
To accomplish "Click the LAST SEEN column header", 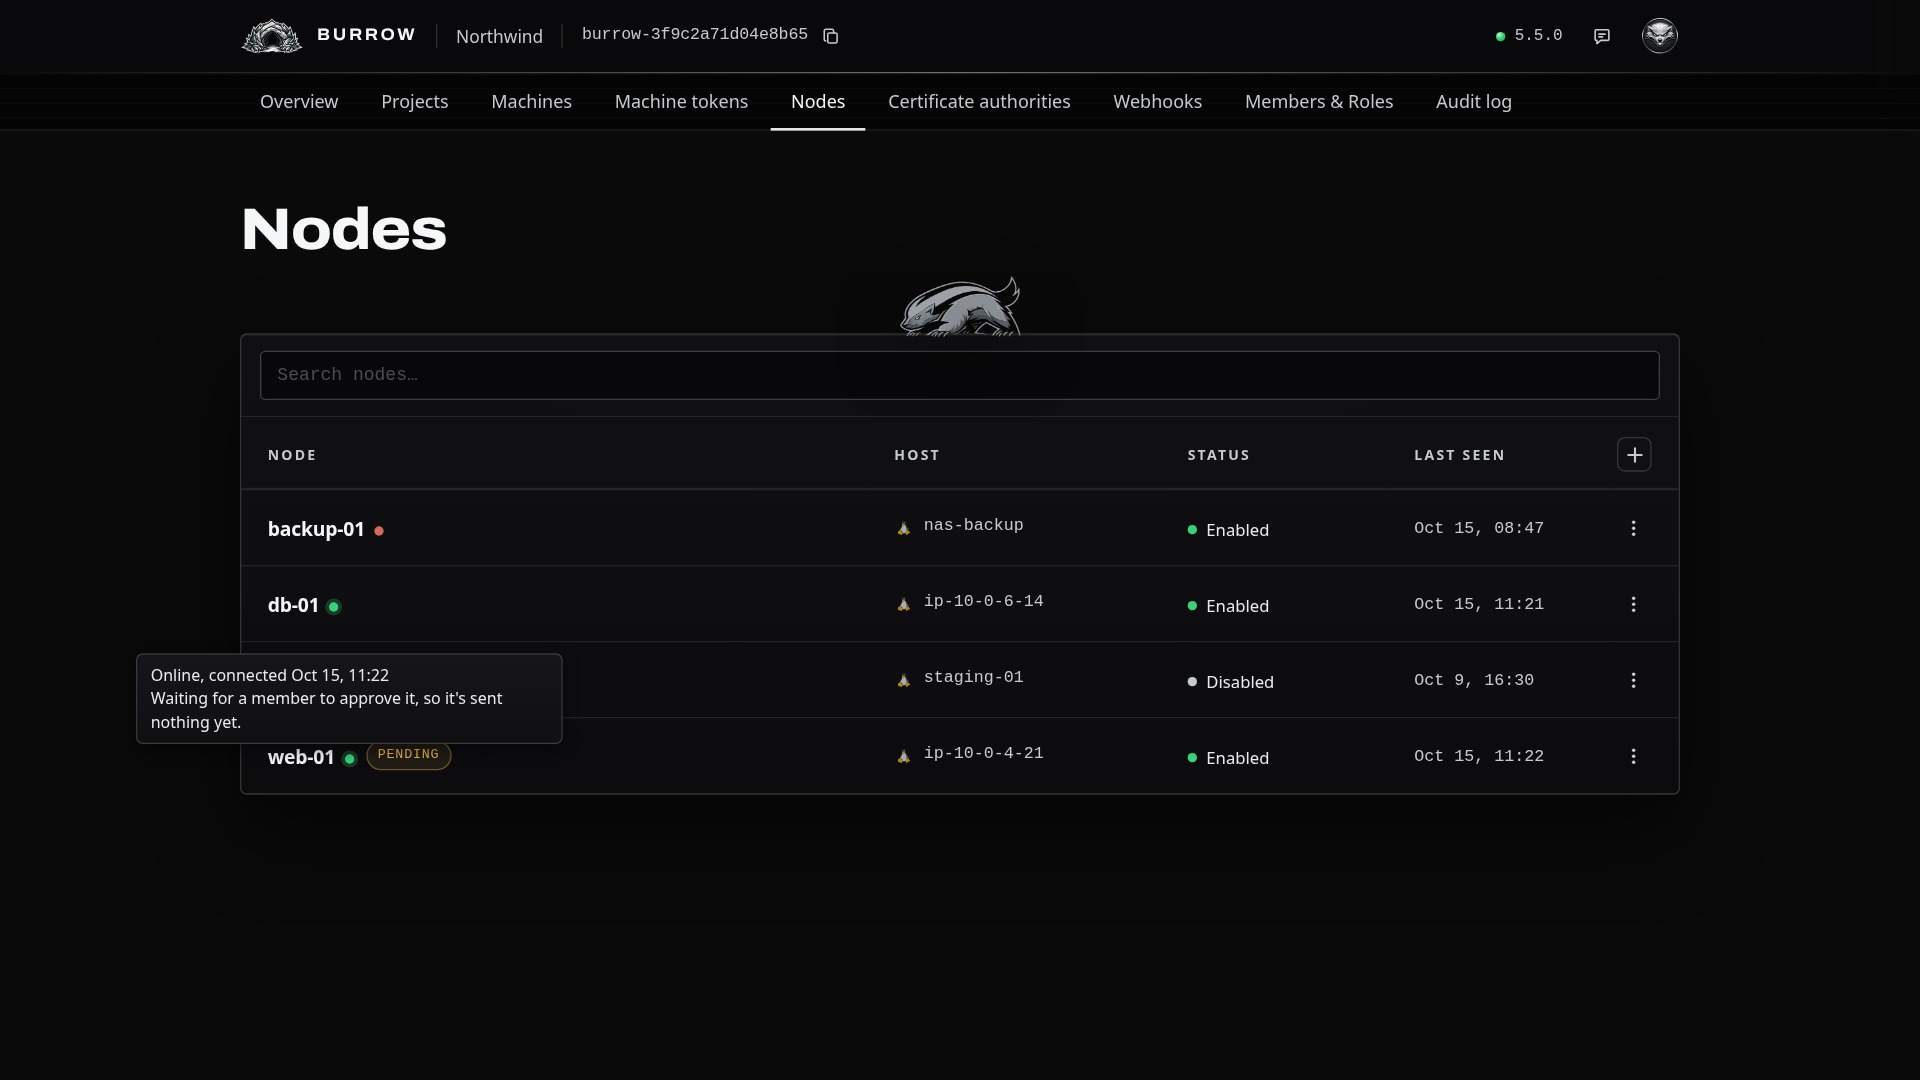I will [x=1459, y=455].
